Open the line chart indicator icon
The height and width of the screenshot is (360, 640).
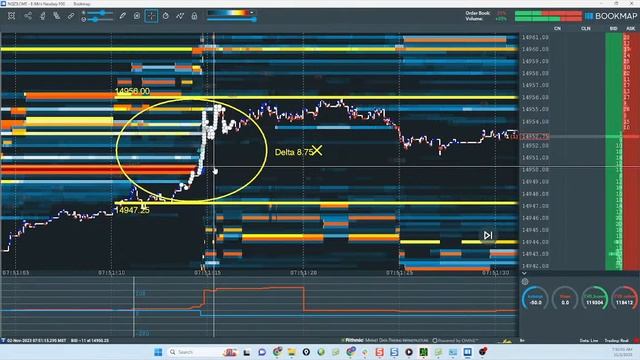click(180, 16)
